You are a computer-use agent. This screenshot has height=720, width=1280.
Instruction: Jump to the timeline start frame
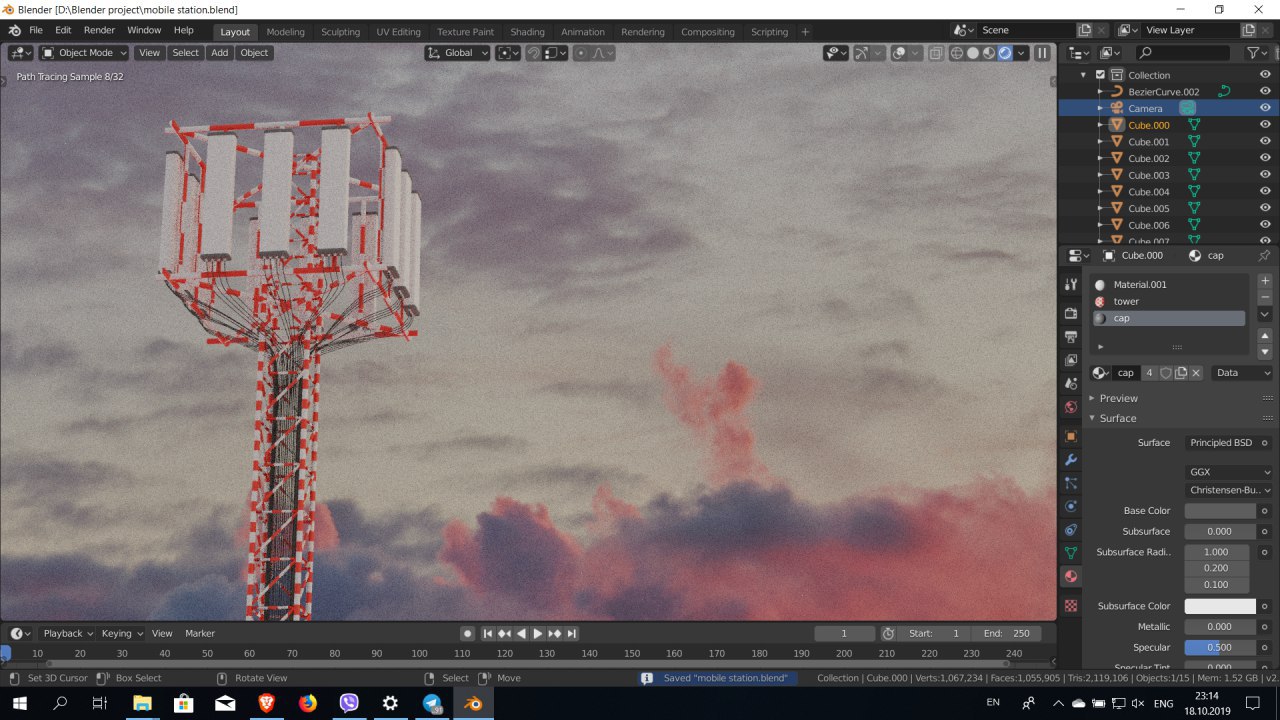coord(488,633)
